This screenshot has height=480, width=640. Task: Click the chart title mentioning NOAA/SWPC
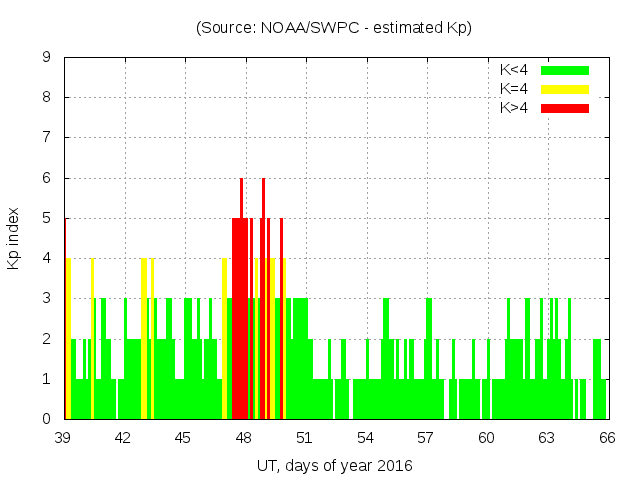334,28
